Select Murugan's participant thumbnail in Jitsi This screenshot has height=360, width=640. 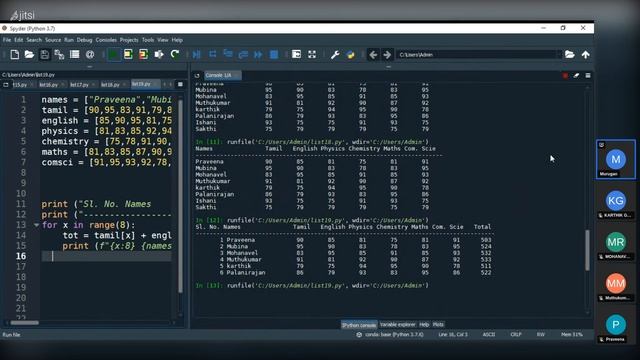(x=616, y=159)
